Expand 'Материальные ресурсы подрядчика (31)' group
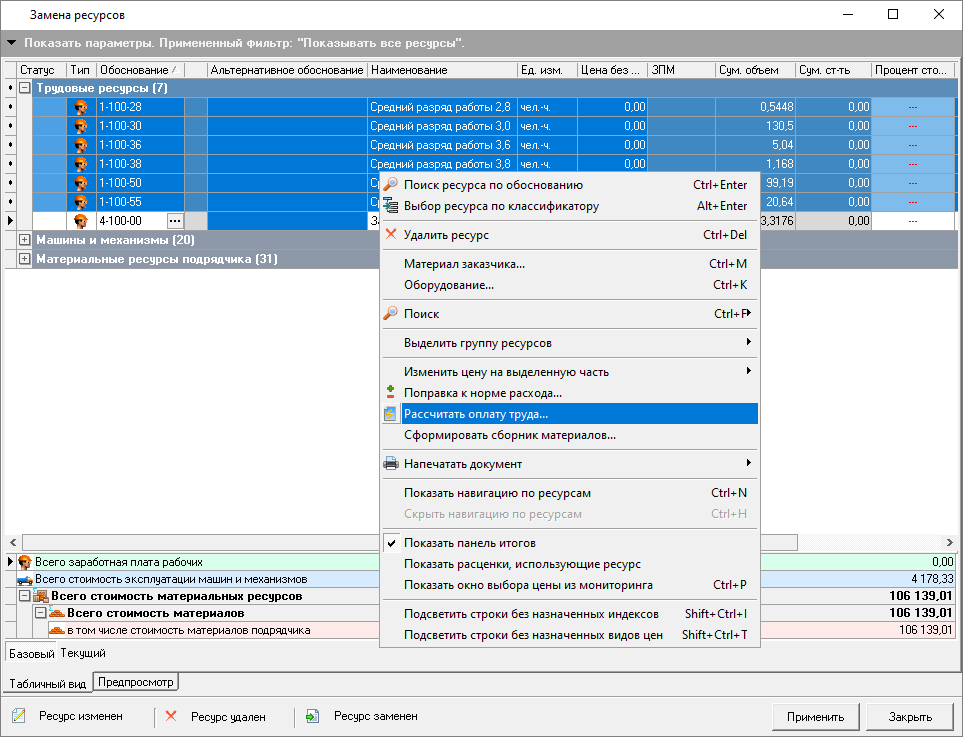 pyautogui.click(x=25, y=259)
